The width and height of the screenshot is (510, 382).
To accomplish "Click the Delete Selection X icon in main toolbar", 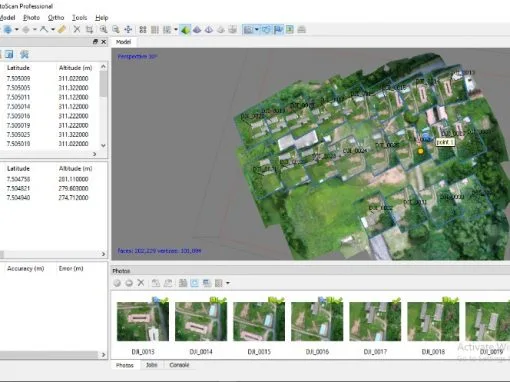I will coord(77,29).
